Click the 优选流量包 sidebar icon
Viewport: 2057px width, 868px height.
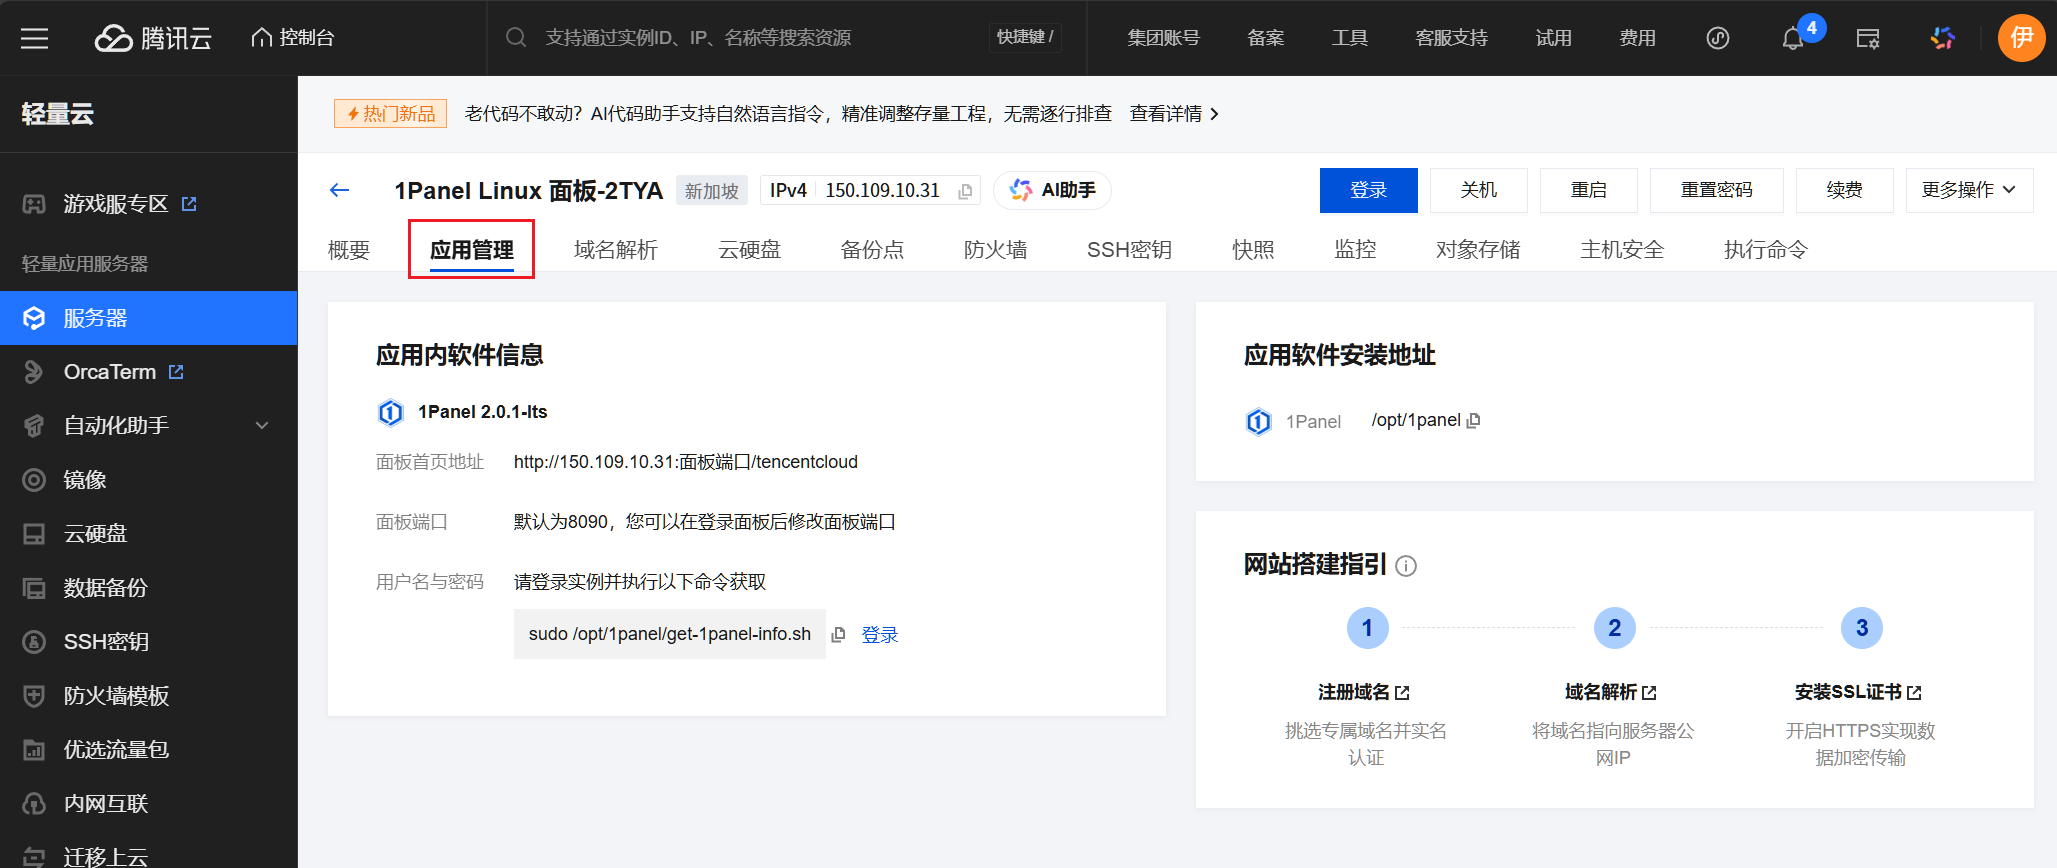pos(34,750)
